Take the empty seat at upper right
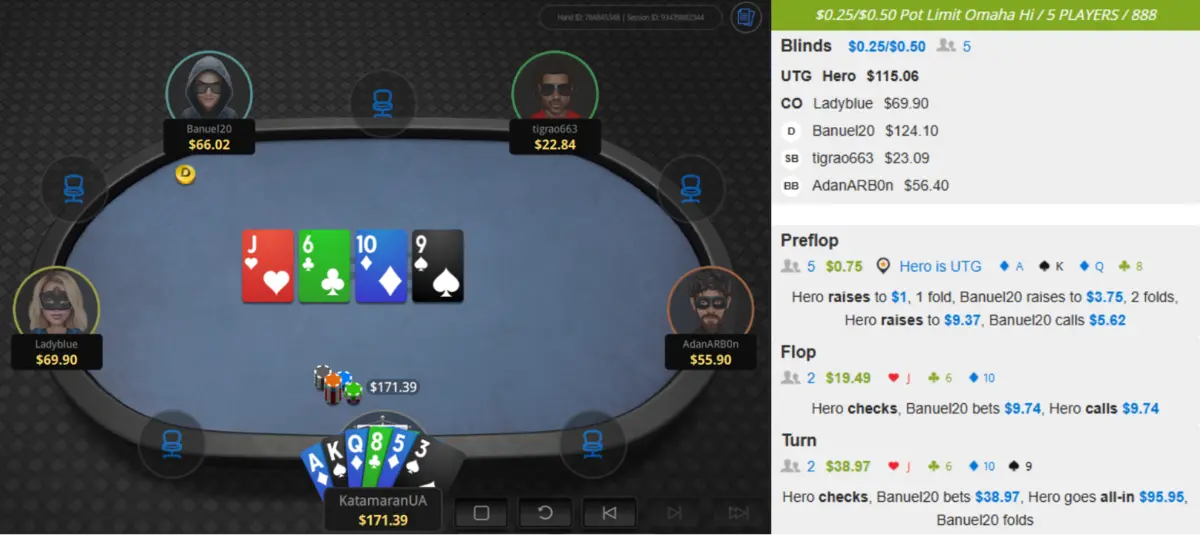Viewport: 1200px width, 535px height. [x=691, y=187]
